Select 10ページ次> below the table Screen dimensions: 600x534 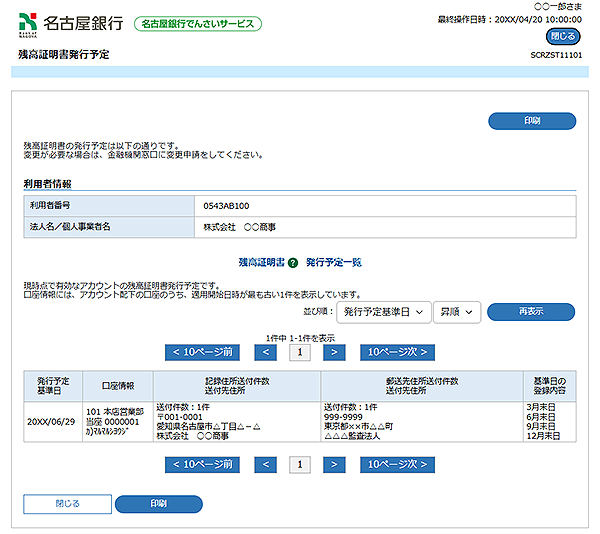tap(397, 464)
